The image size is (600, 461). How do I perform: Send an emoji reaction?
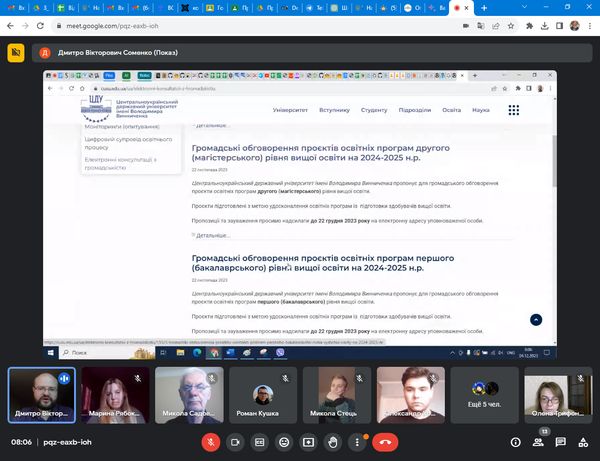tap(284, 441)
